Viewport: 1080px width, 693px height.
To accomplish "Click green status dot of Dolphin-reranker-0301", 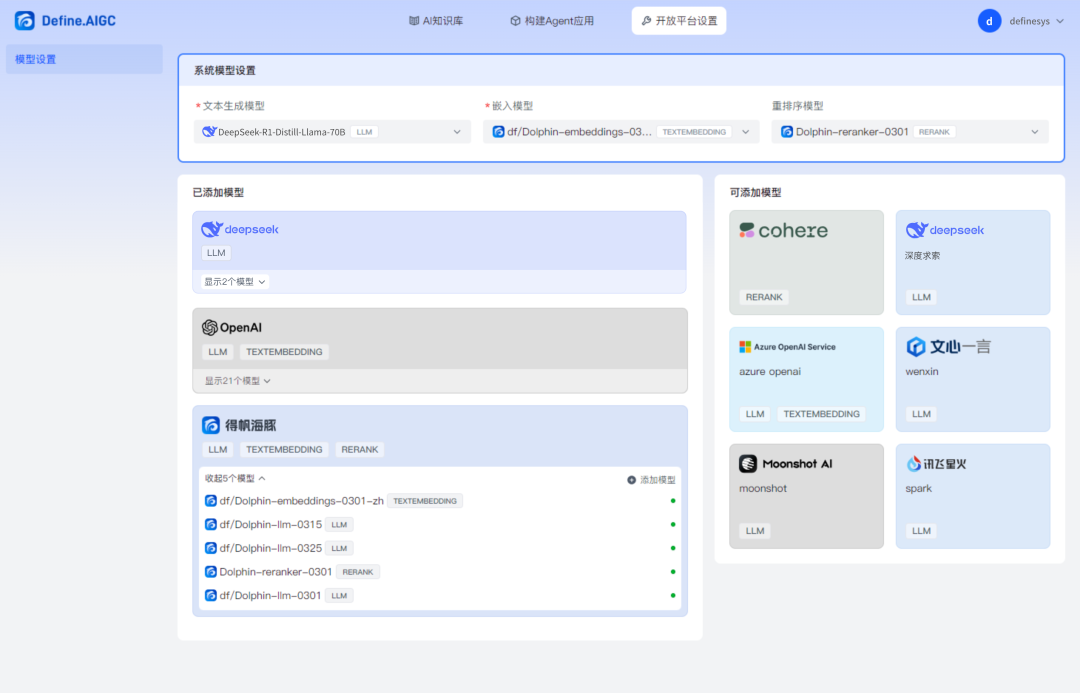I will [673, 572].
